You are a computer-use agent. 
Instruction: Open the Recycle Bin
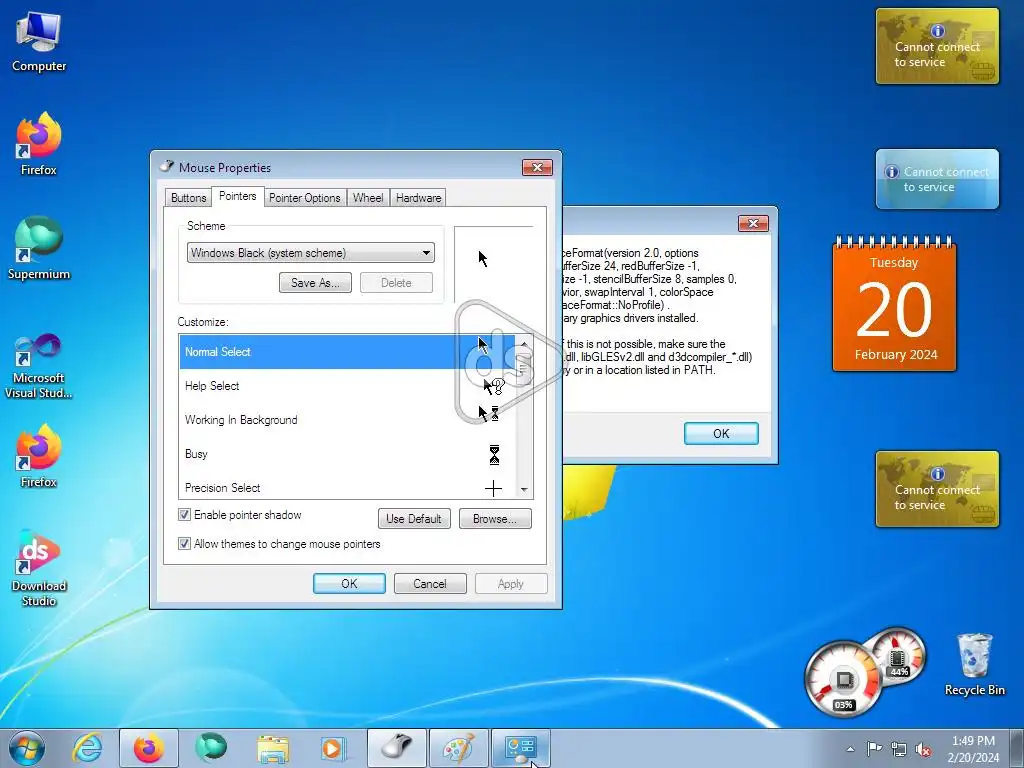[974, 664]
